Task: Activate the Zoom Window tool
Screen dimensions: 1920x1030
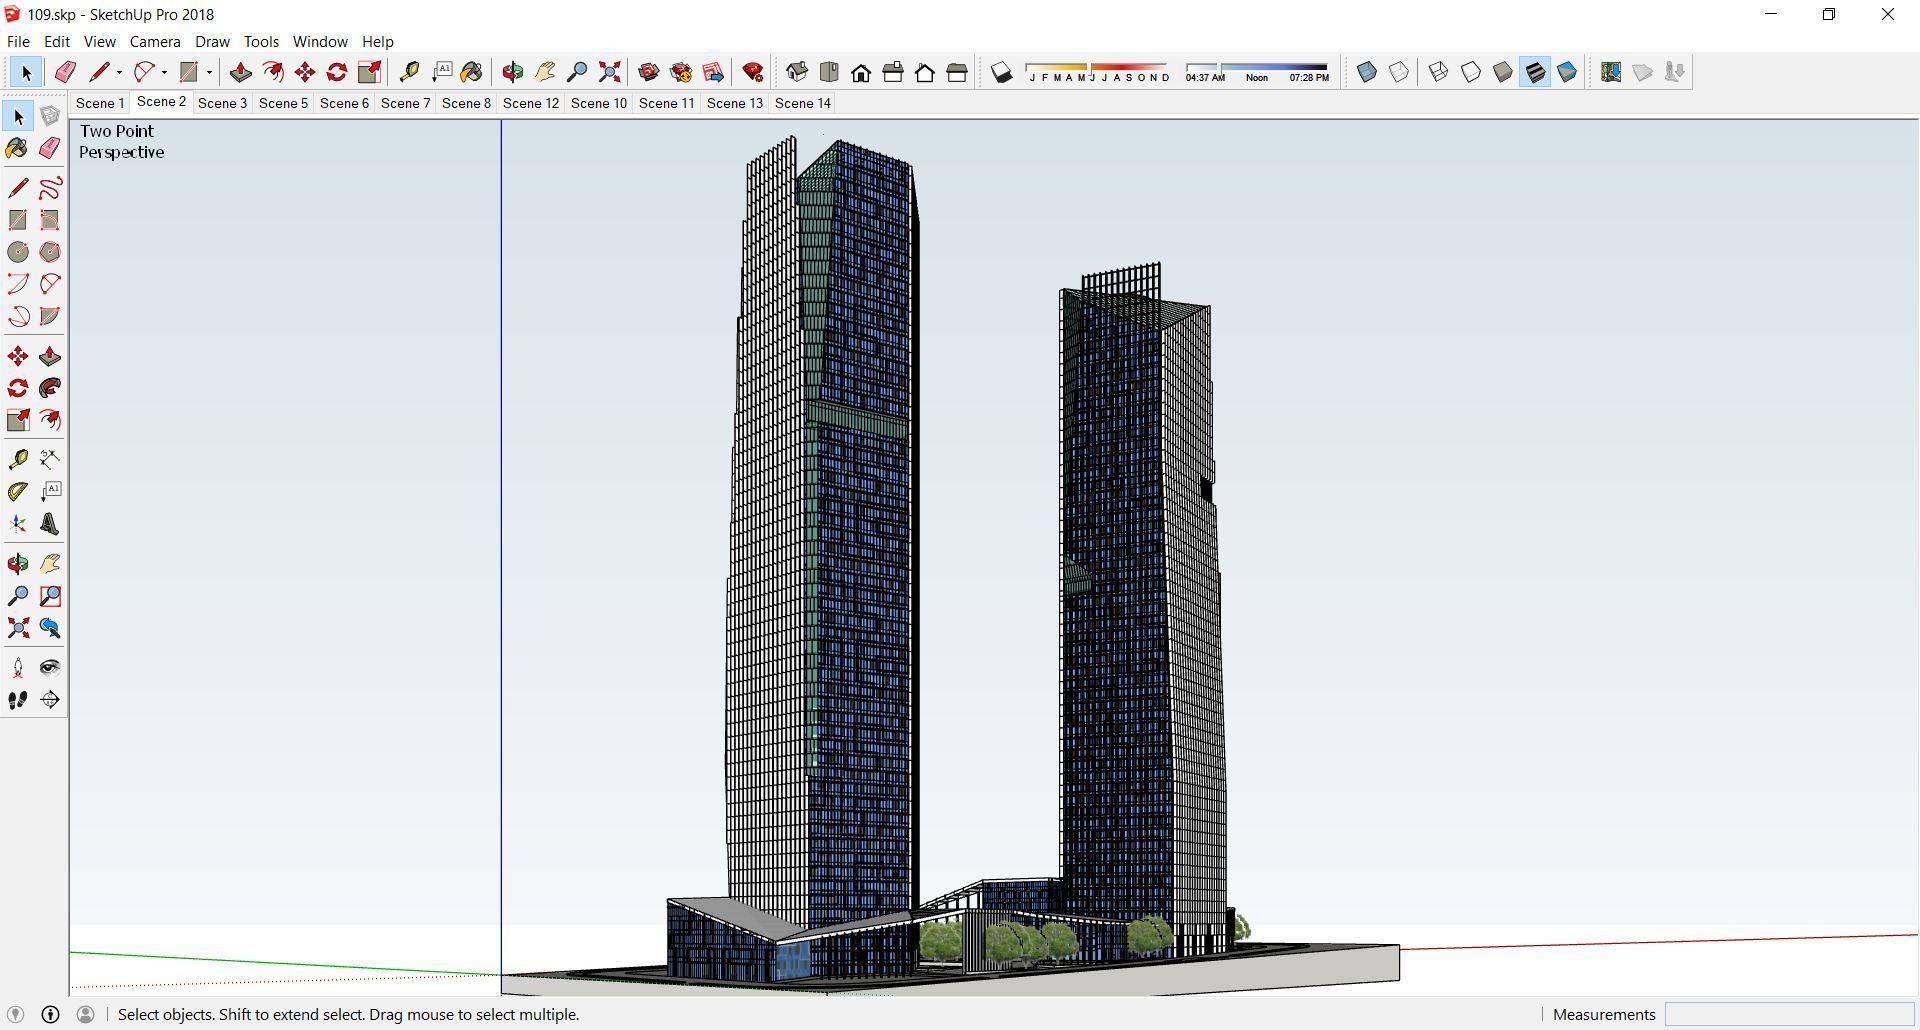Action: point(50,596)
